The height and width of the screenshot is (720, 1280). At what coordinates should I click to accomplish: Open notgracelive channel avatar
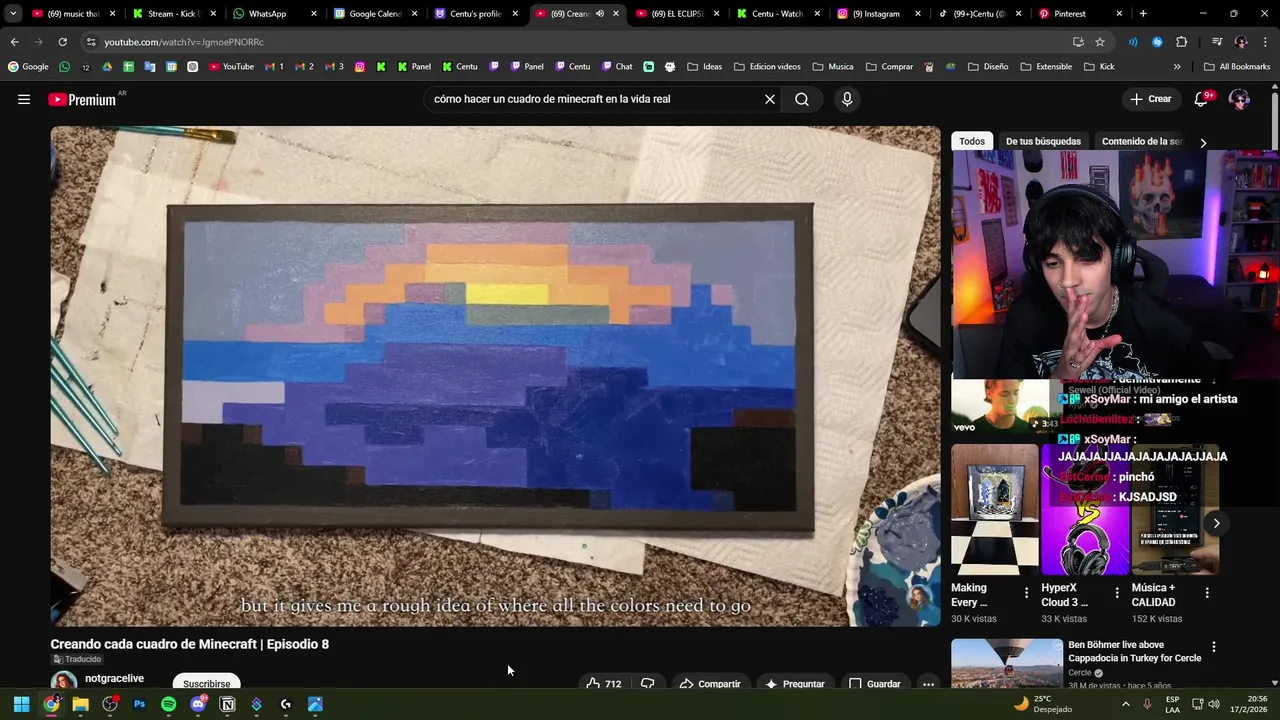click(x=64, y=681)
